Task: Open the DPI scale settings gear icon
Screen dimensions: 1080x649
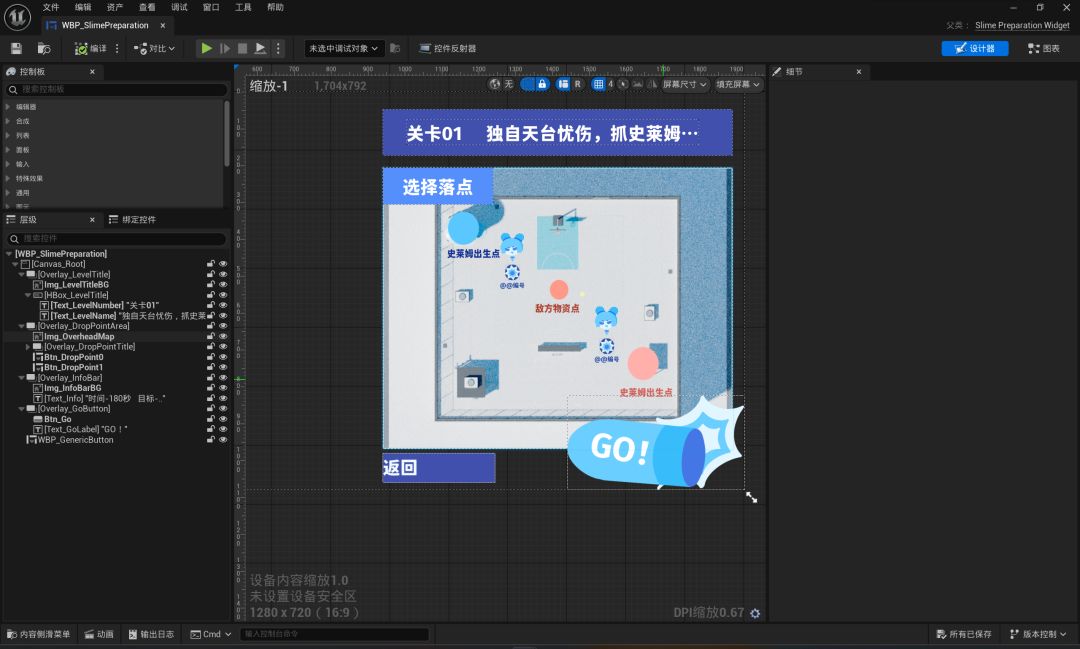Action: [x=755, y=613]
